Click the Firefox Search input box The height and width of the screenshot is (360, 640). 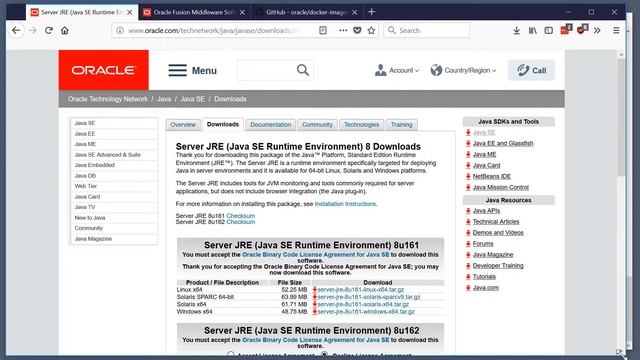click(427, 30)
